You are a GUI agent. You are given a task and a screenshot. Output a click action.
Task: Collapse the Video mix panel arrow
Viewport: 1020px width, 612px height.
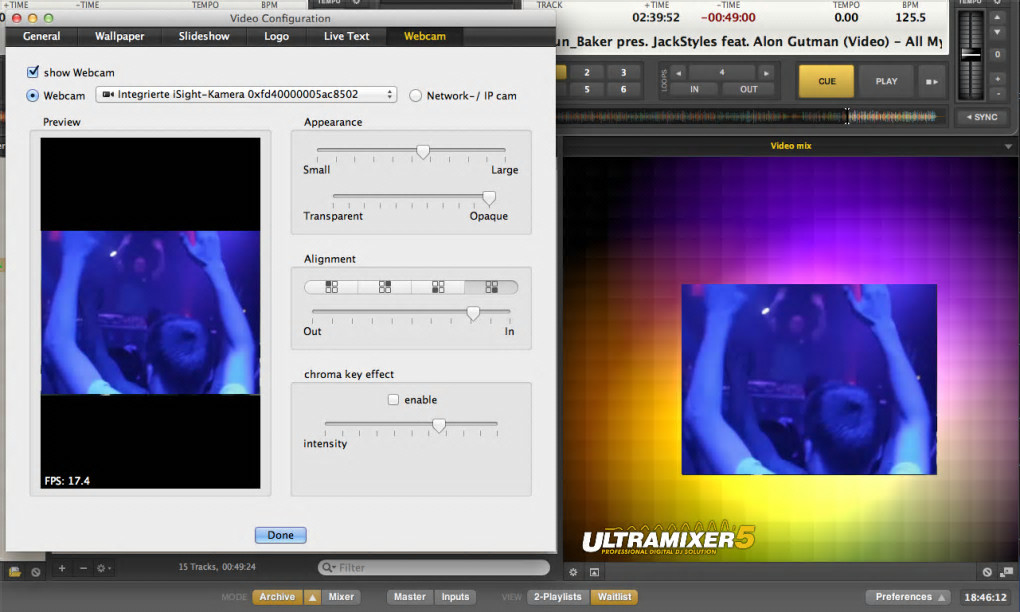(1010, 146)
